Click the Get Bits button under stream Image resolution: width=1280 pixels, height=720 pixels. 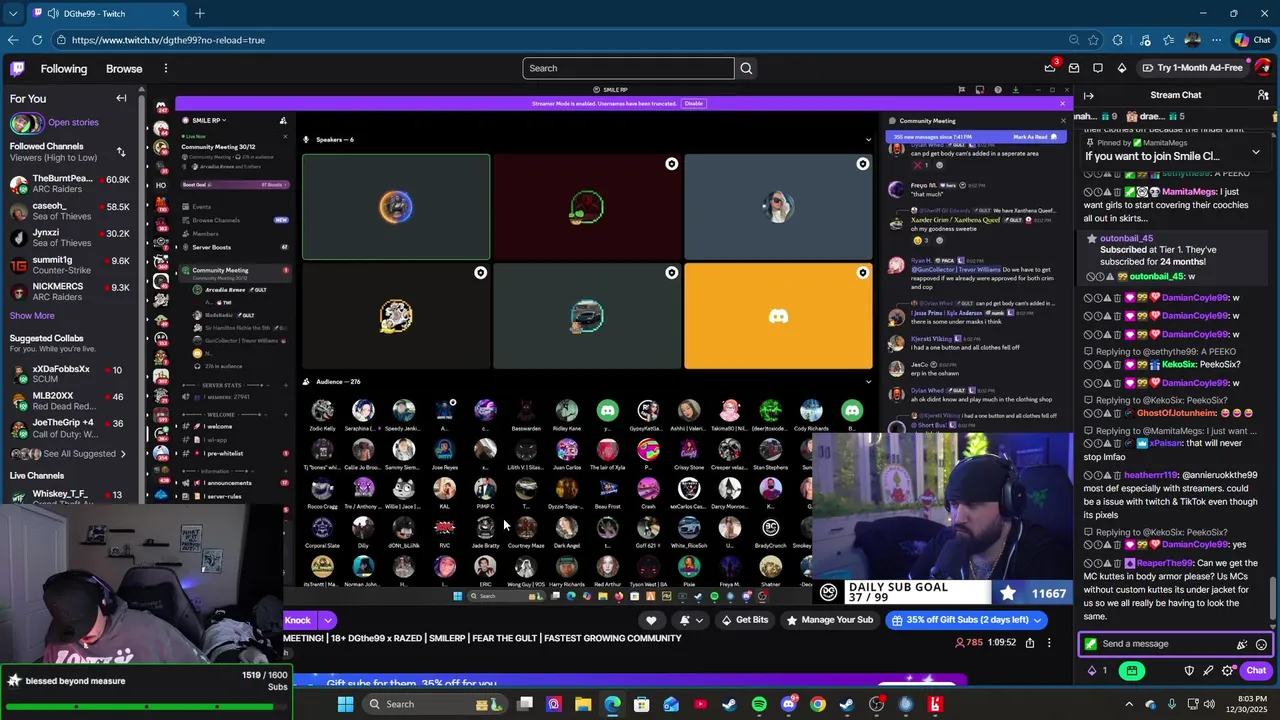745,620
